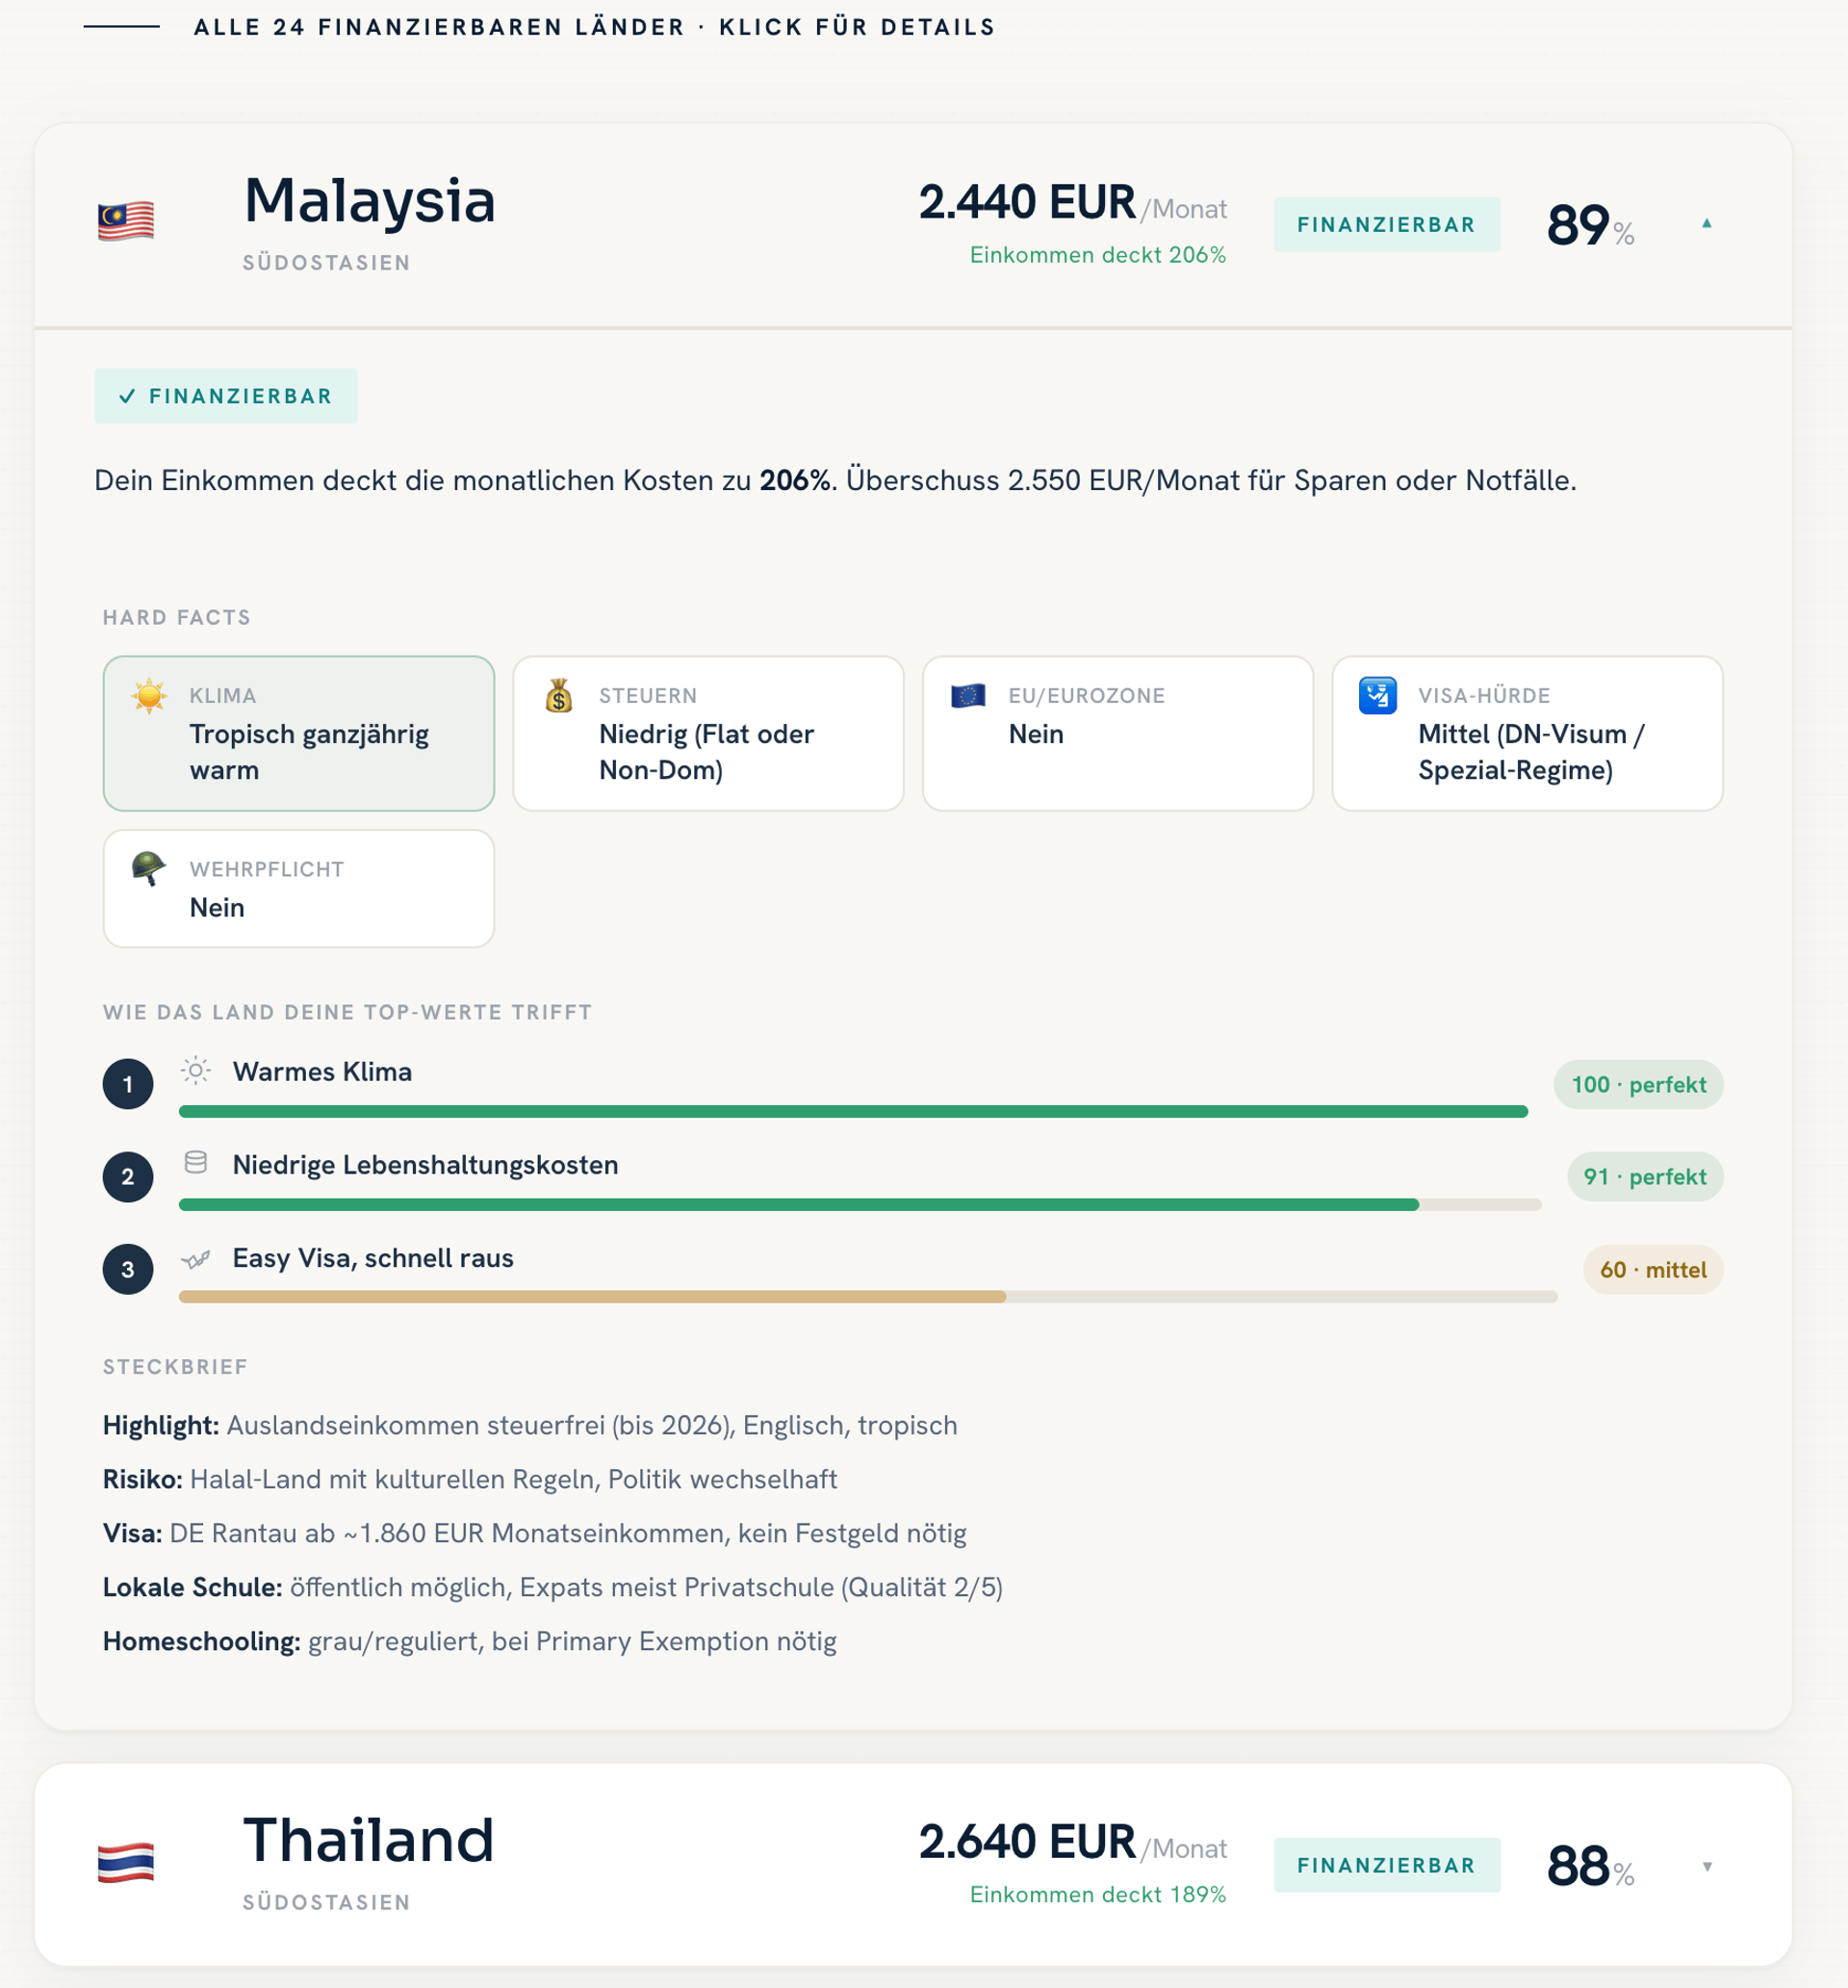This screenshot has width=1848, height=1988.
Task: Click rank number 1 circle badge
Action: [x=128, y=1084]
